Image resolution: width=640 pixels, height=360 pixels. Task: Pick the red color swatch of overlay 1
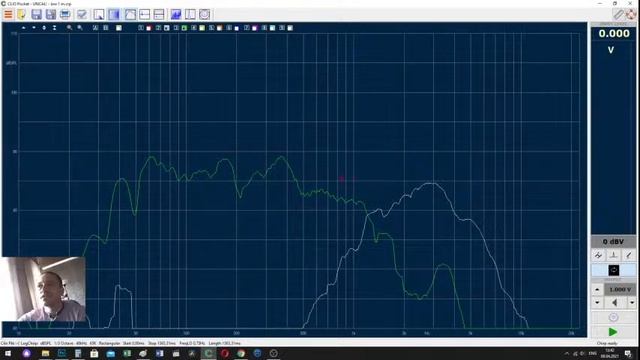(149, 28)
